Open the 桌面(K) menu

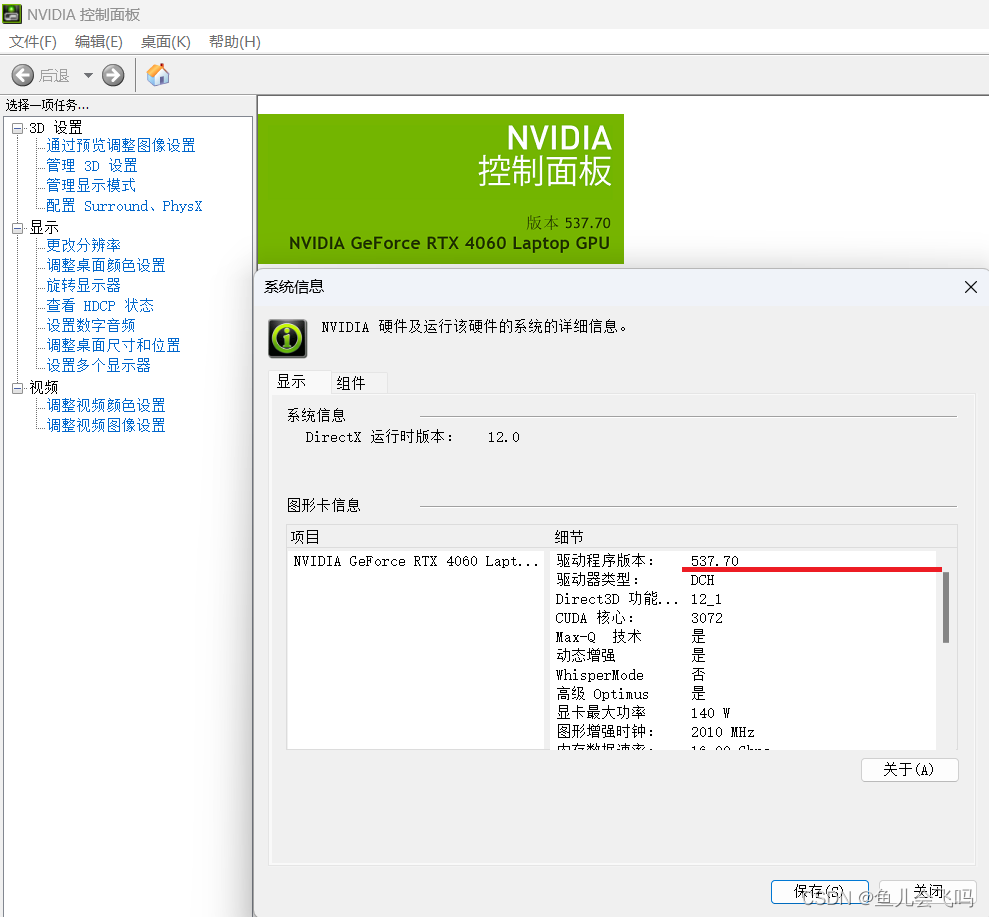(165, 42)
